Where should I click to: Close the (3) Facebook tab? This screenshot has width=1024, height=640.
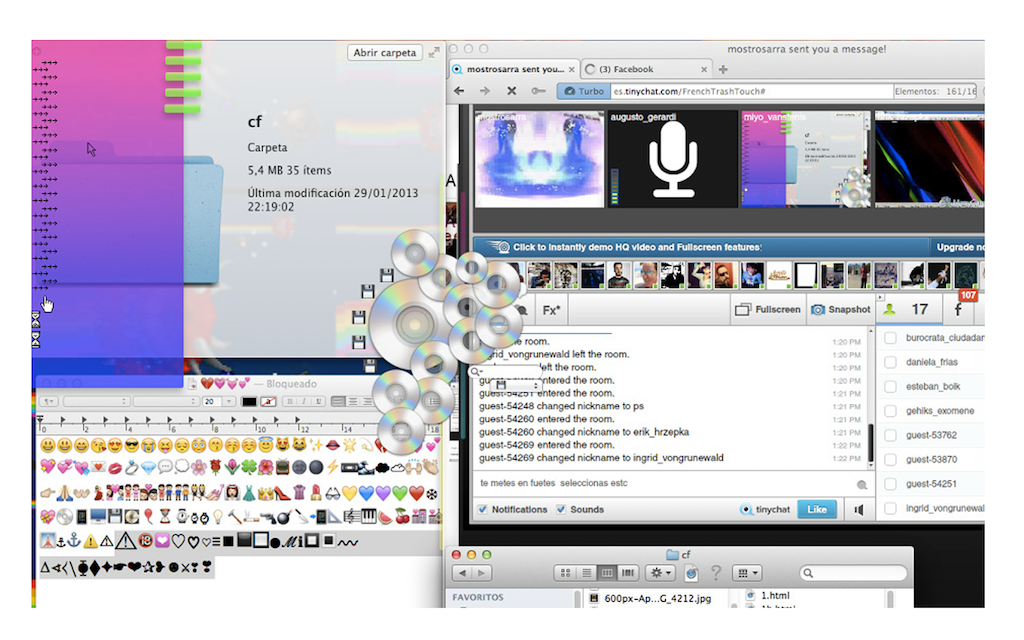click(x=704, y=69)
